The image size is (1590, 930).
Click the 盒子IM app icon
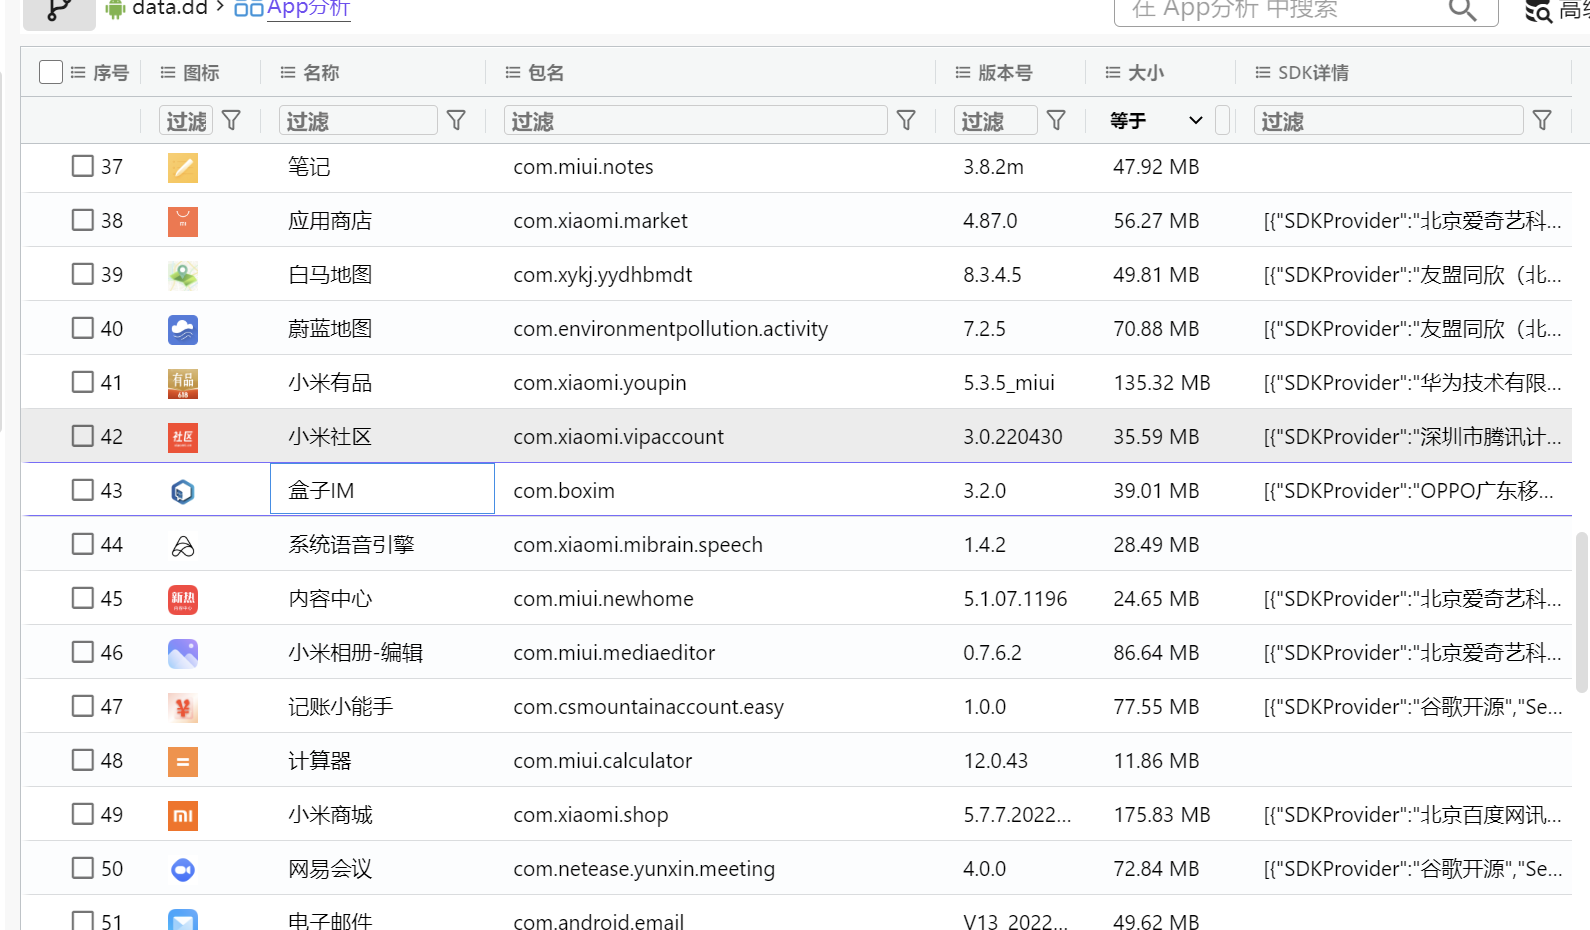point(183,491)
